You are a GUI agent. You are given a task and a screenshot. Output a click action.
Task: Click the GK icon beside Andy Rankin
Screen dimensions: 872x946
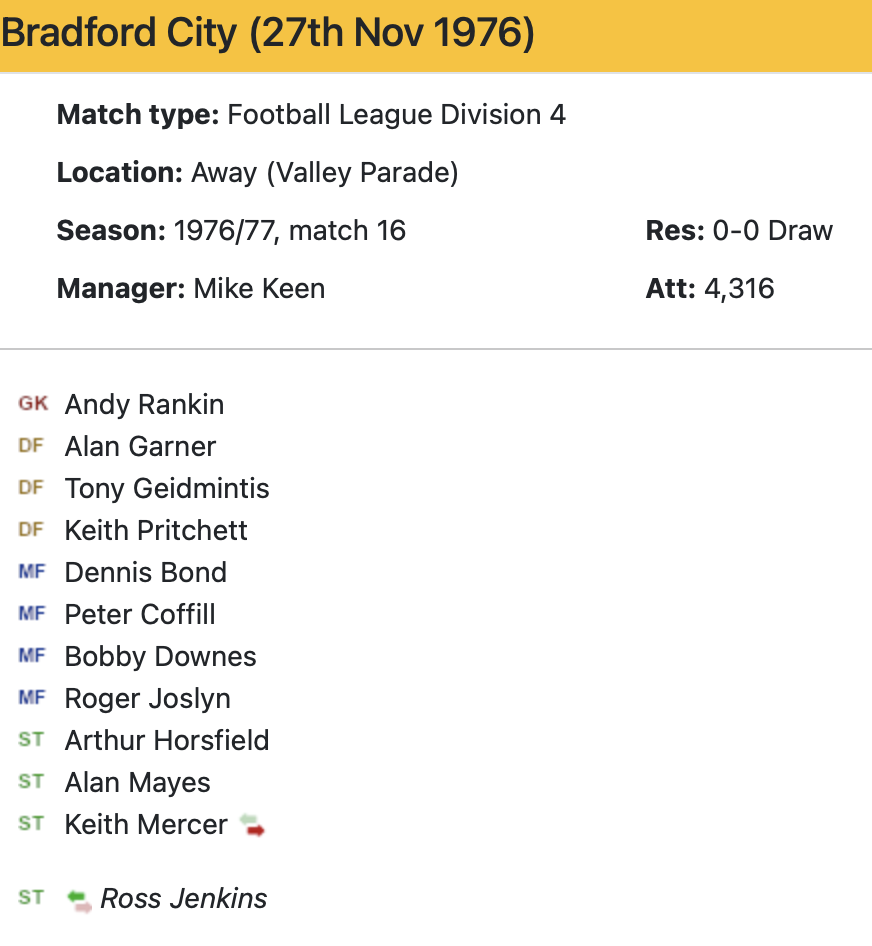coord(32,404)
